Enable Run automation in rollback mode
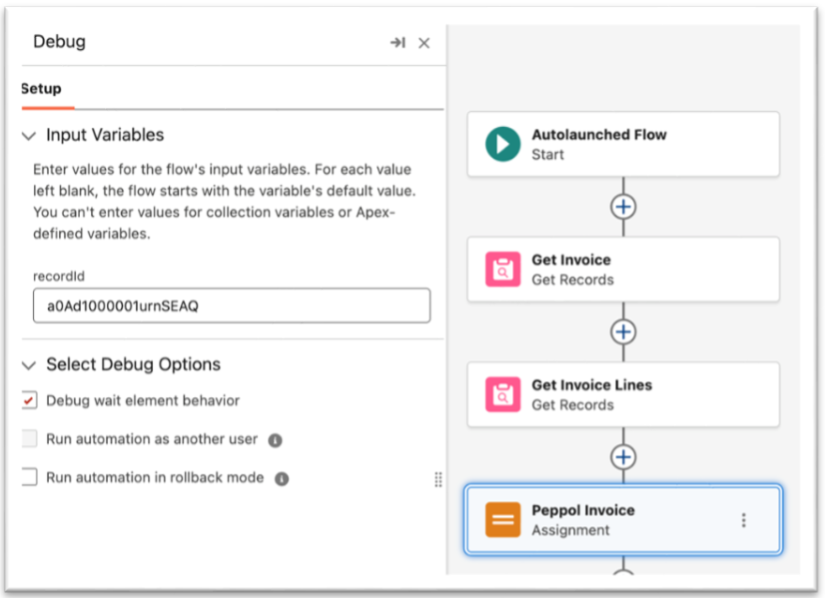 (29, 477)
